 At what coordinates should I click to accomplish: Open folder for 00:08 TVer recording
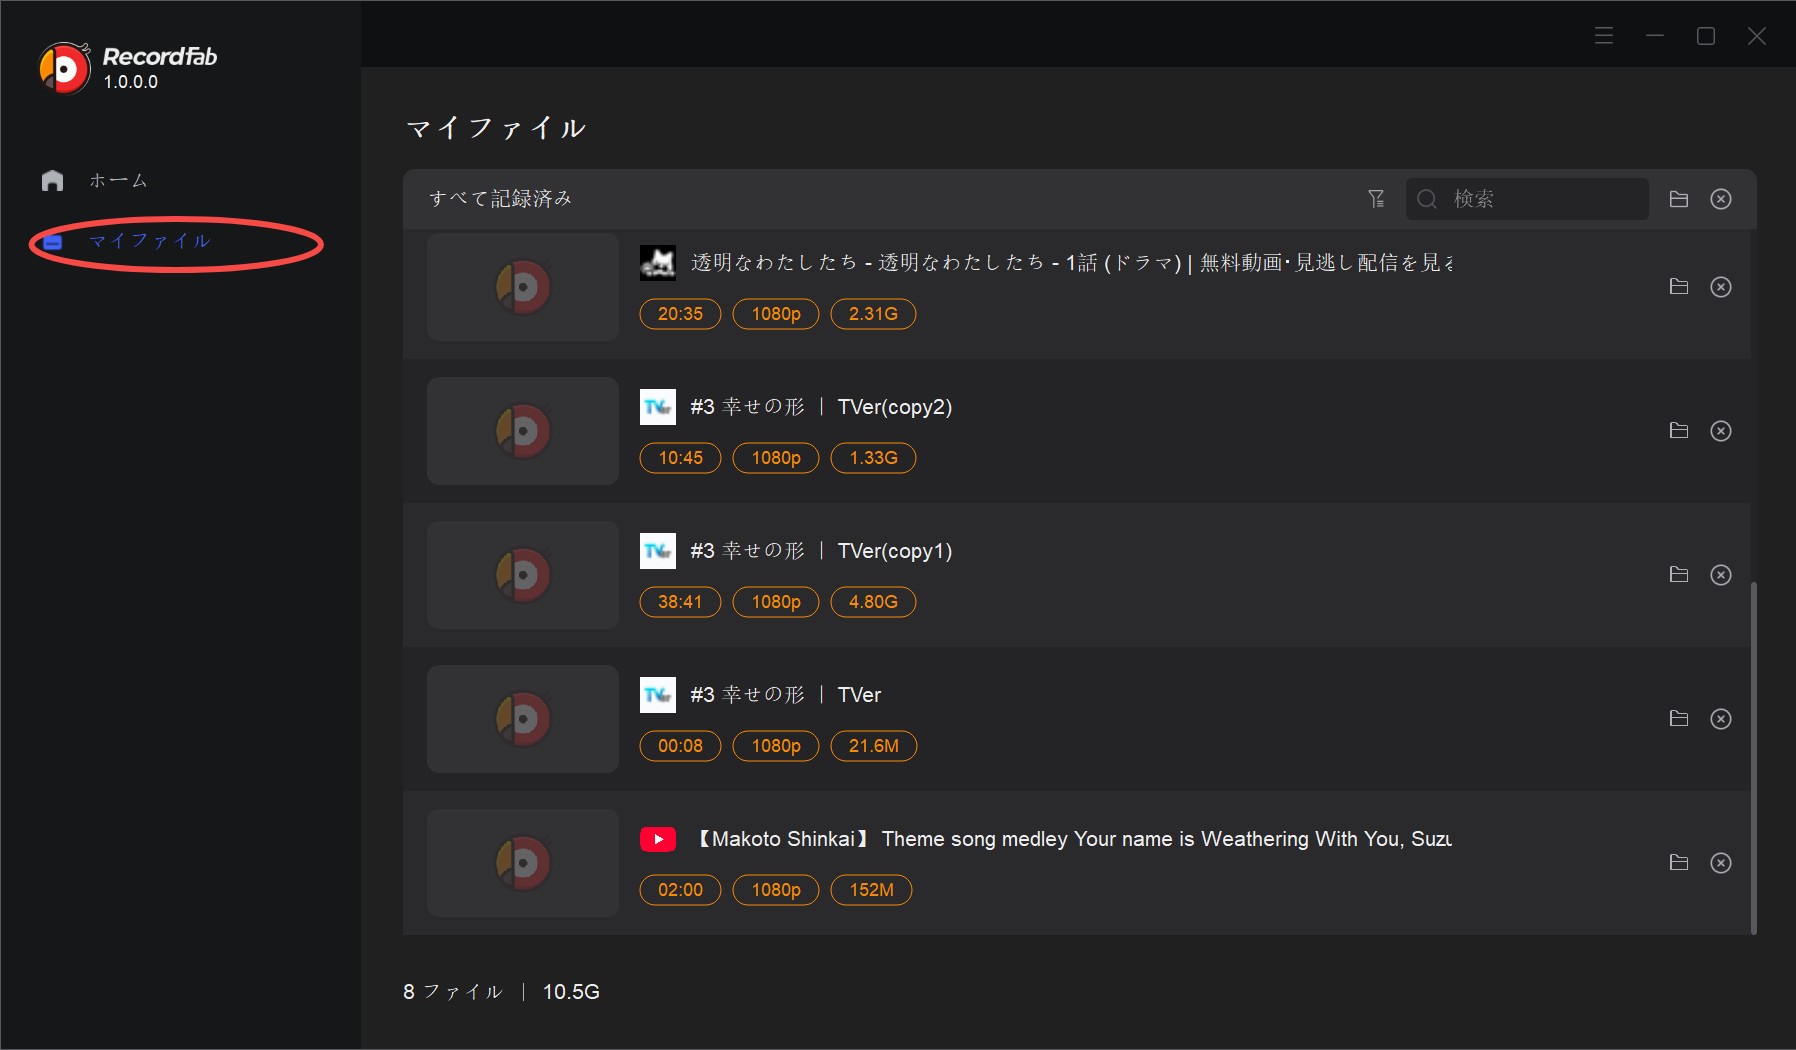click(x=1679, y=719)
